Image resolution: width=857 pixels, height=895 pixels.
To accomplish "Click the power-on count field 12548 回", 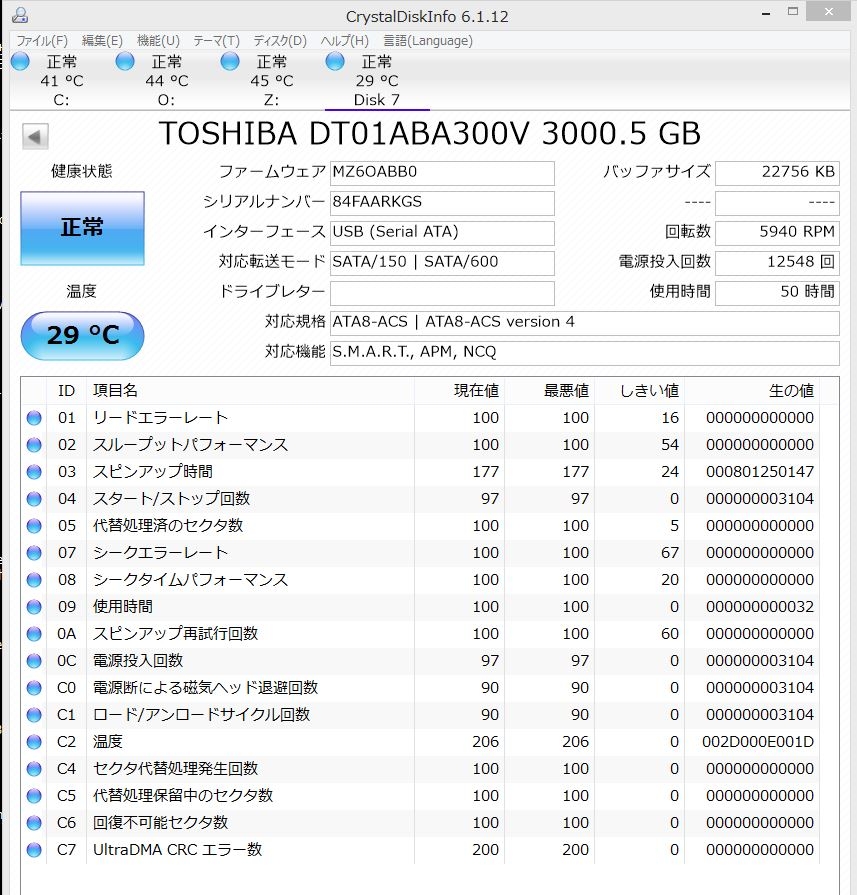I will (777, 263).
